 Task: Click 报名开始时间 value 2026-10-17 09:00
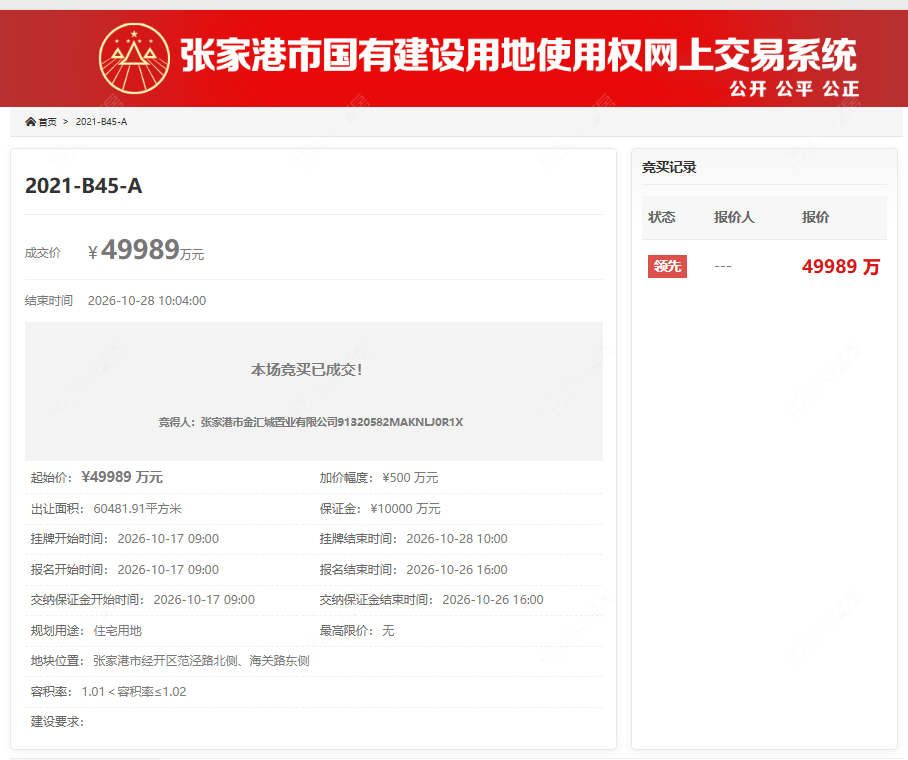pyautogui.click(x=169, y=569)
